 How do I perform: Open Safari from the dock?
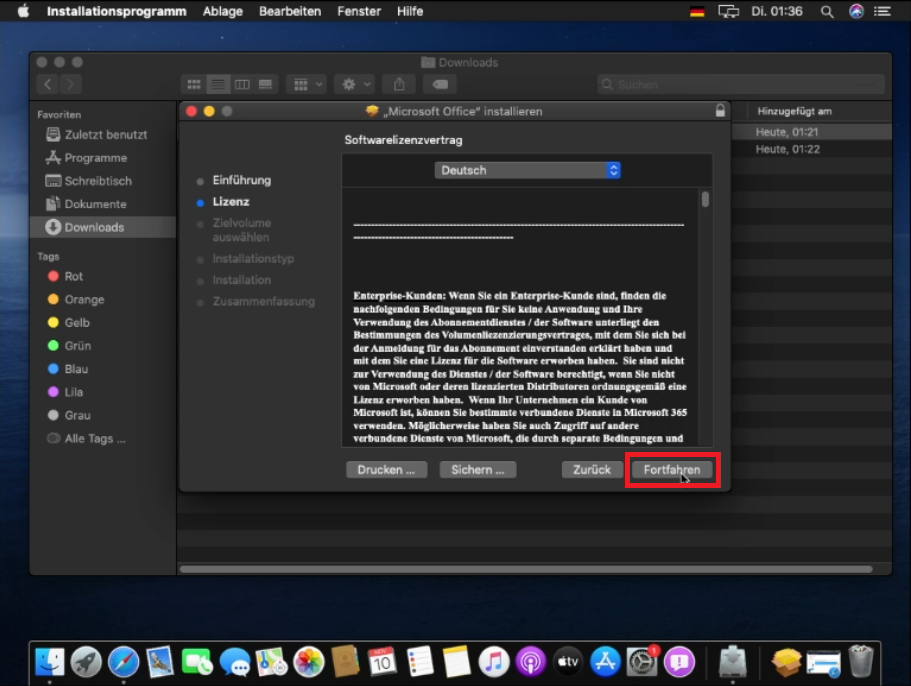pyautogui.click(x=124, y=661)
